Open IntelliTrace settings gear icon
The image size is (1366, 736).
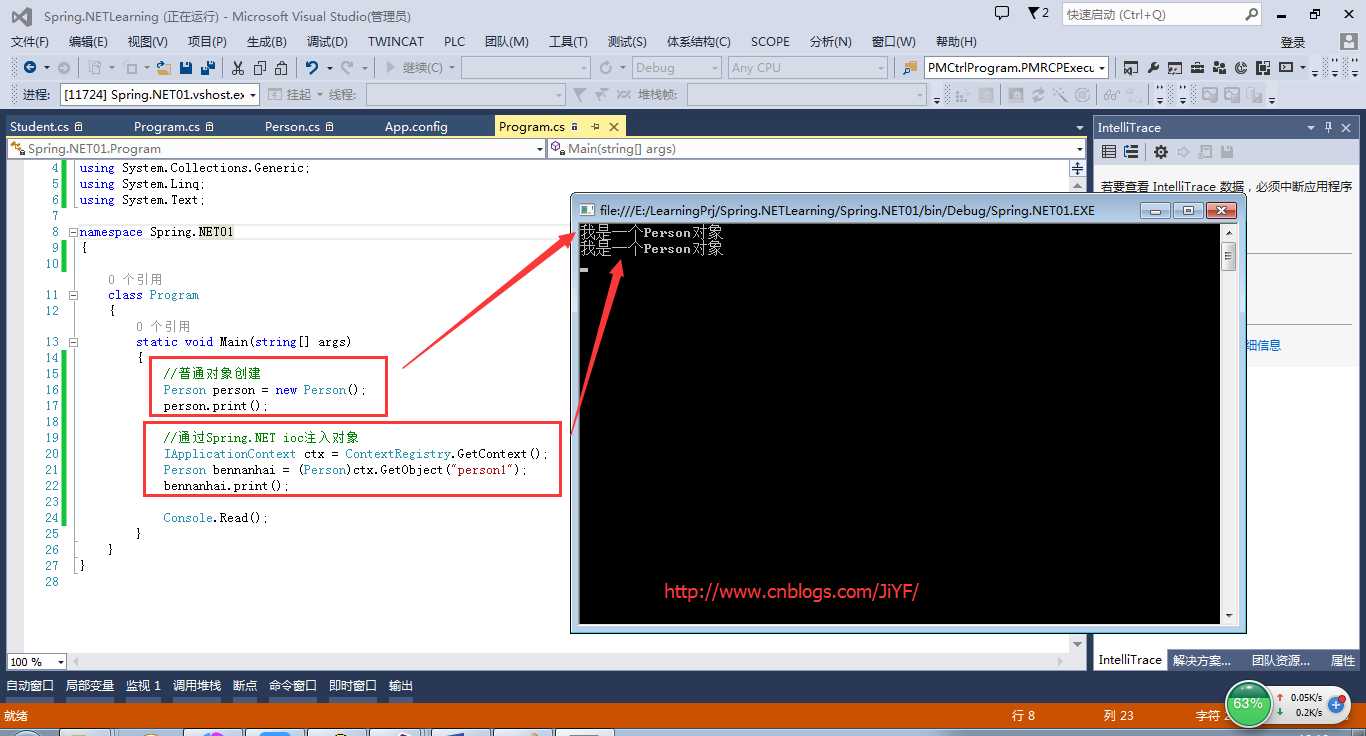coord(1160,152)
